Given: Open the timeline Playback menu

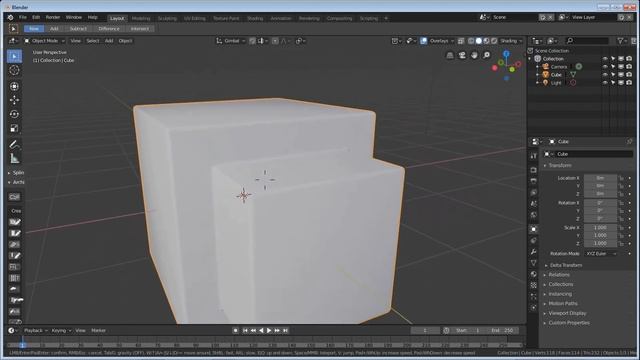Looking at the screenshot, I should [x=35, y=331].
